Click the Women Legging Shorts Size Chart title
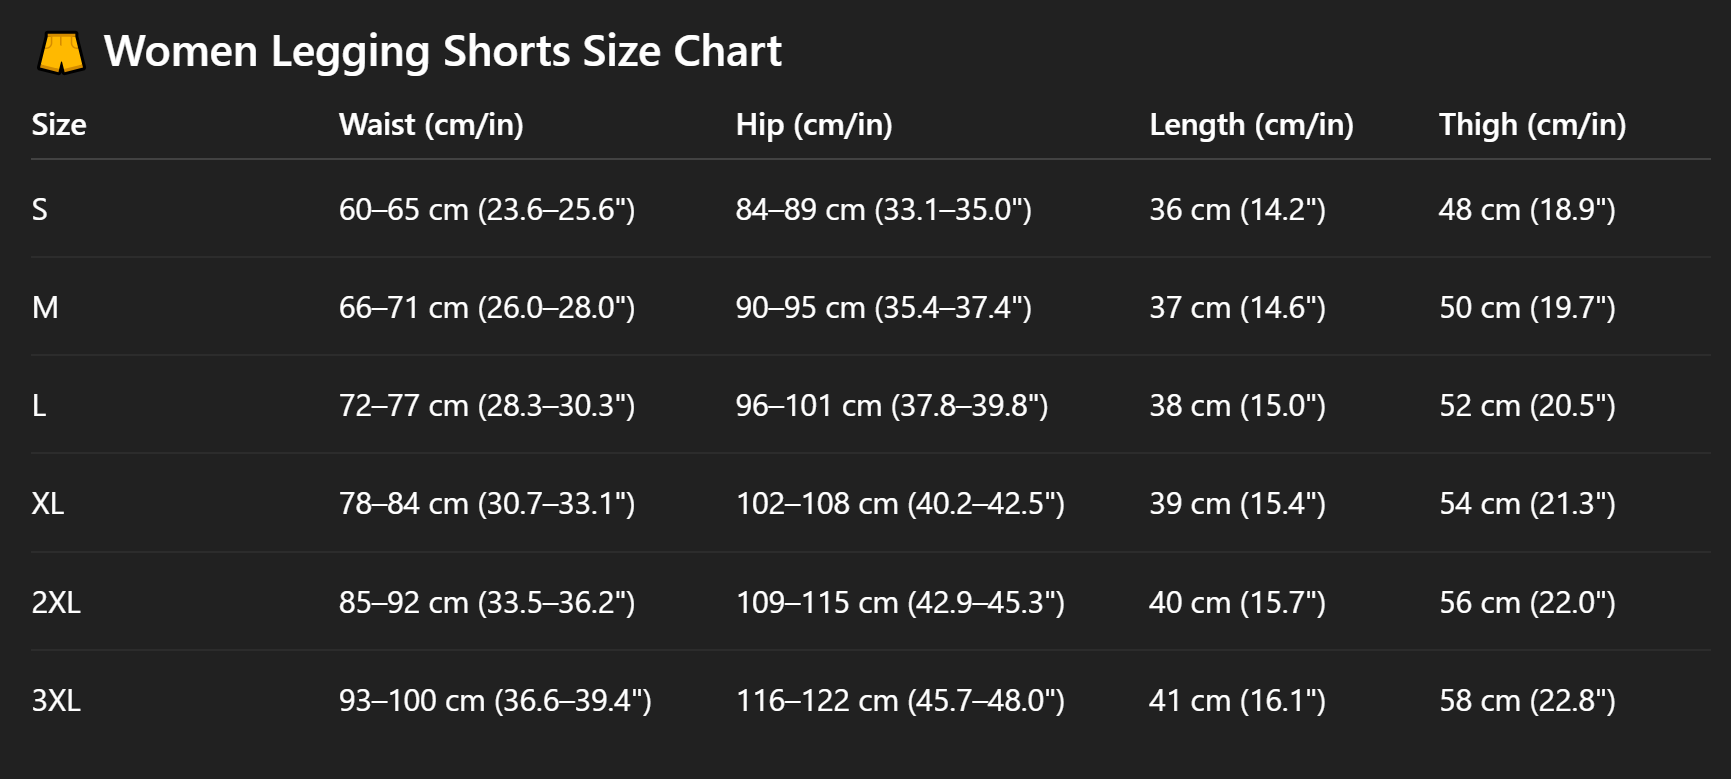1731x779 pixels. pos(442,51)
